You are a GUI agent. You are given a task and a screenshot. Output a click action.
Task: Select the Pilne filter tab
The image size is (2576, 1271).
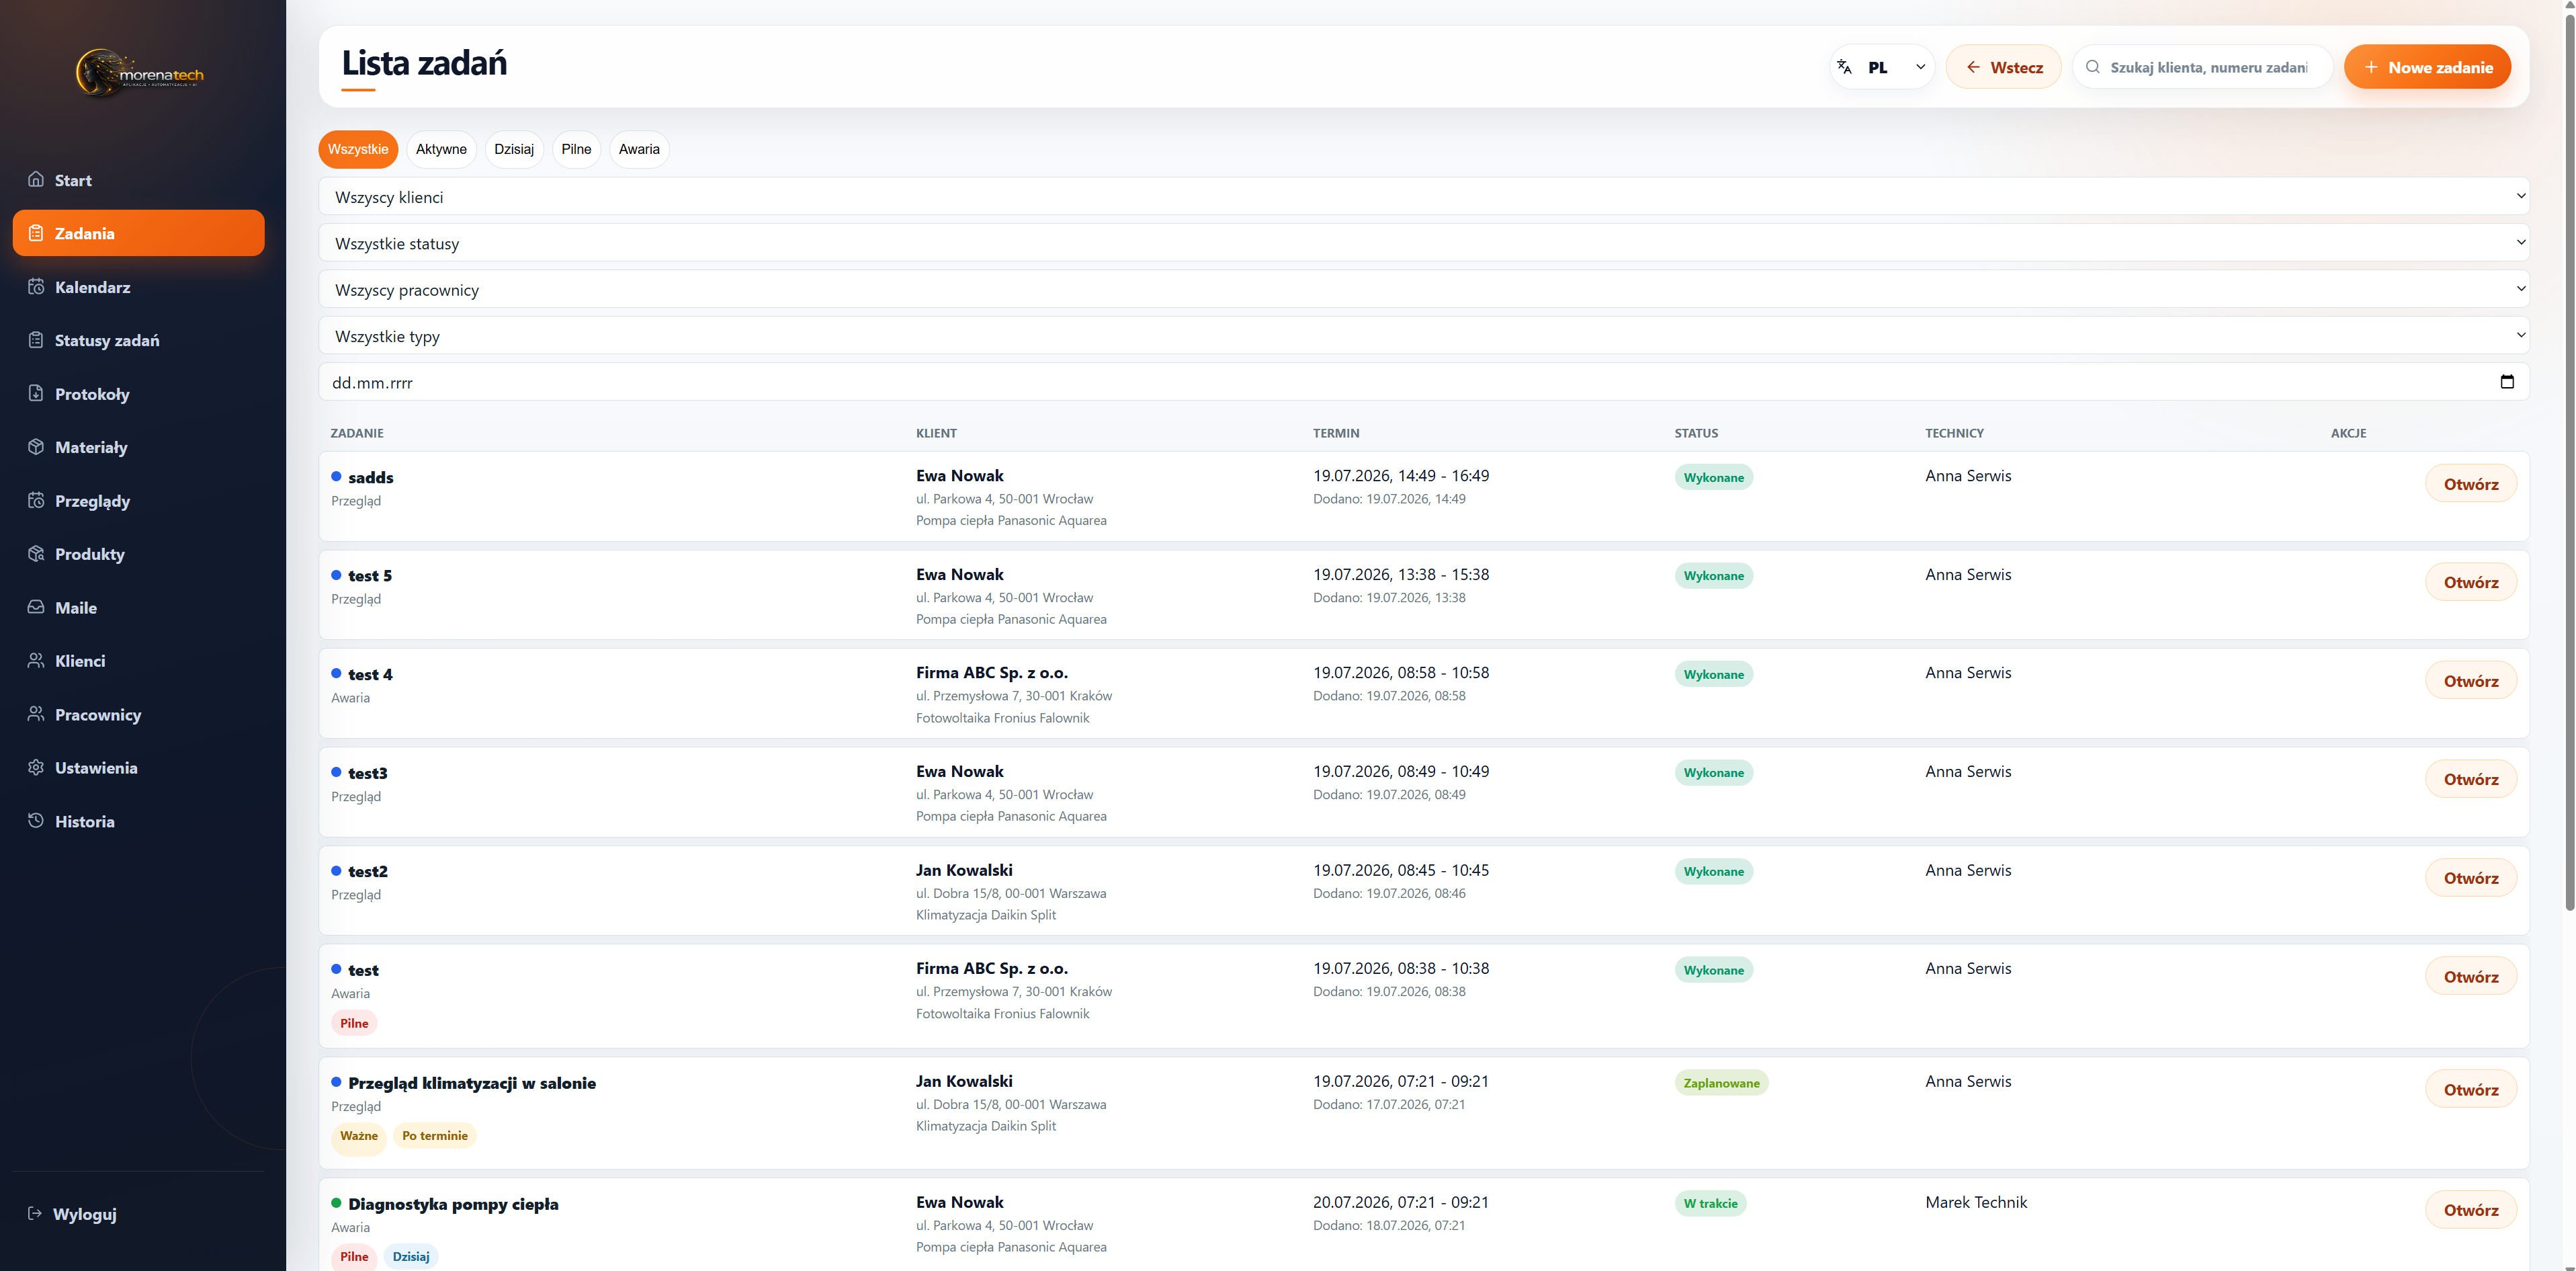[576, 149]
